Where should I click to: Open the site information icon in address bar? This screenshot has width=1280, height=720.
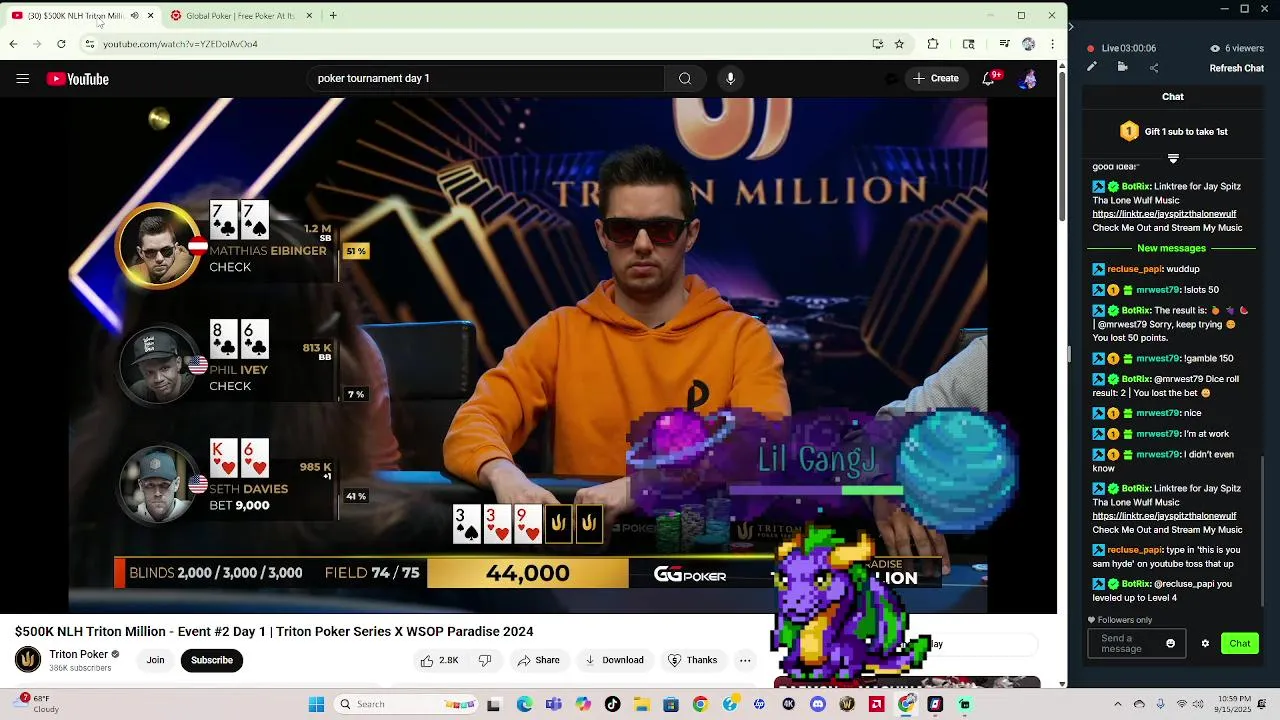(x=90, y=44)
